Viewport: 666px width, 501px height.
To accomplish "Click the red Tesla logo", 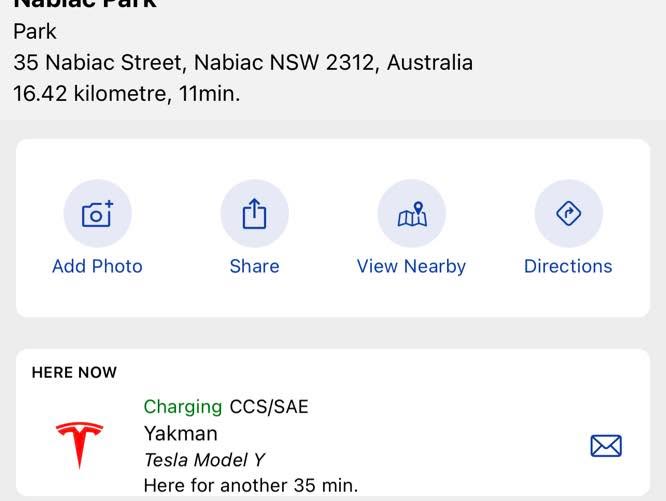I will [79, 445].
